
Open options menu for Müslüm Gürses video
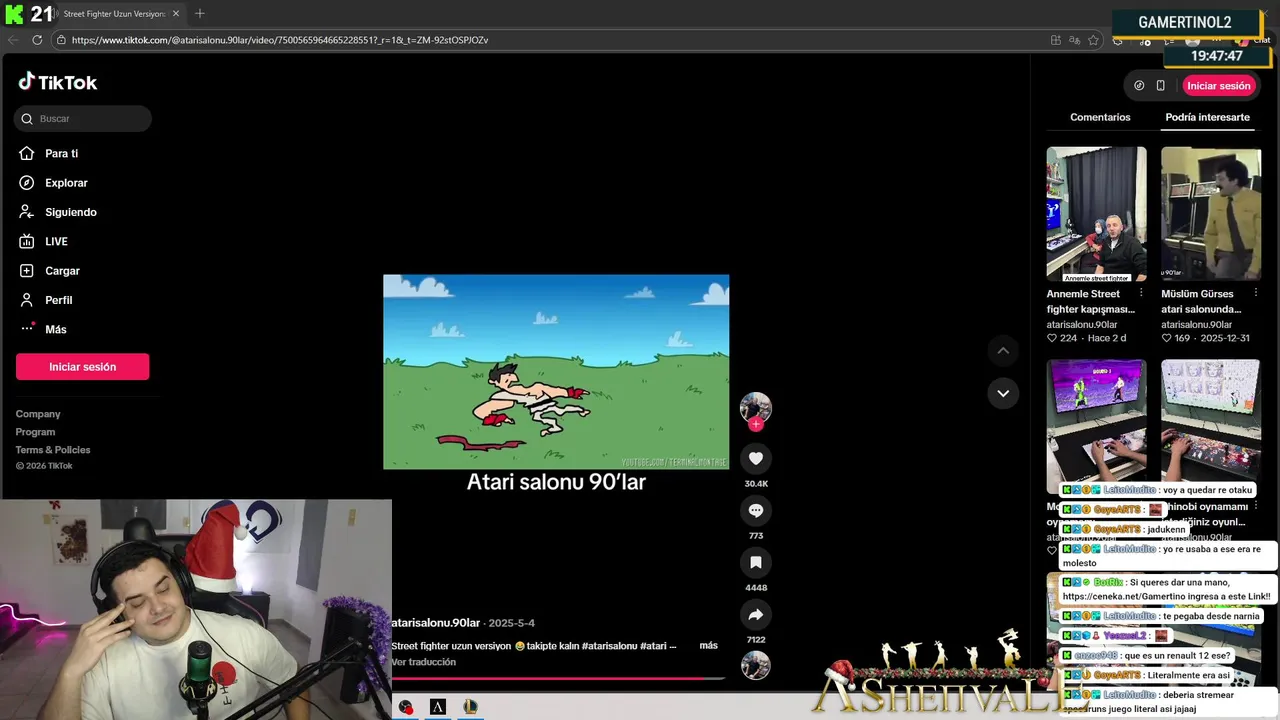tap(1255, 293)
